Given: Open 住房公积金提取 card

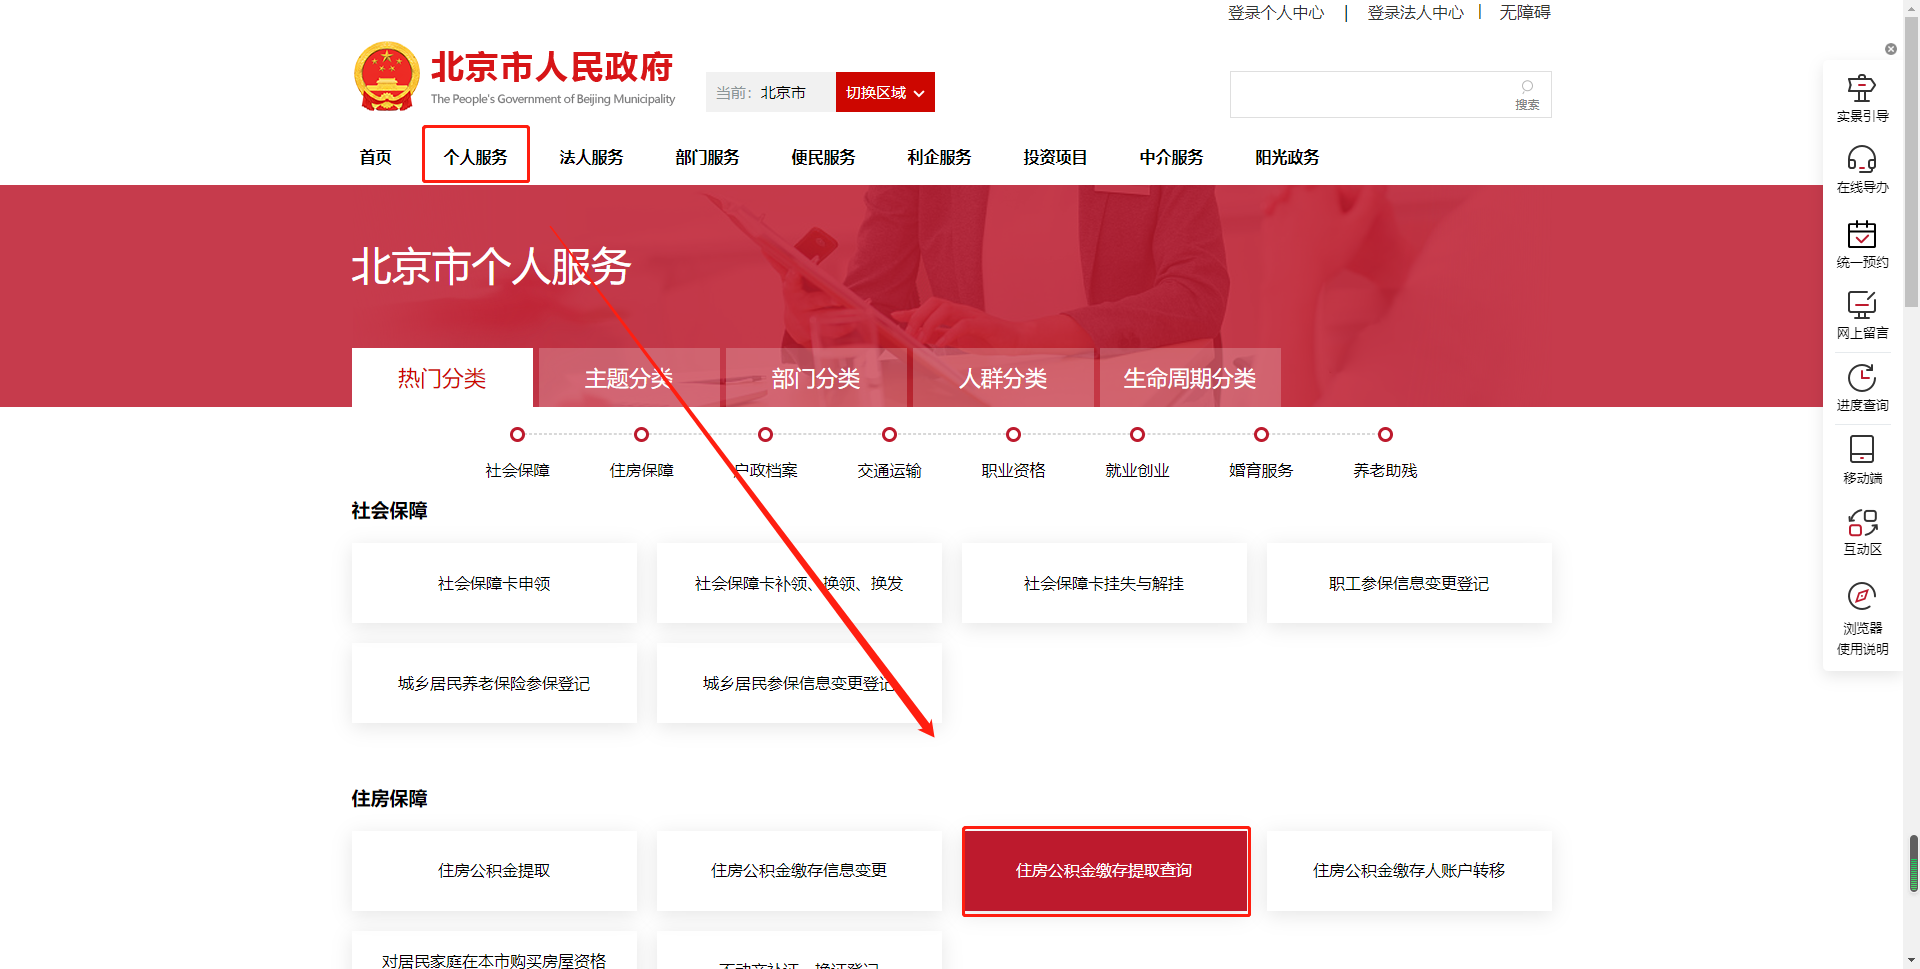Looking at the screenshot, I should [494, 871].
